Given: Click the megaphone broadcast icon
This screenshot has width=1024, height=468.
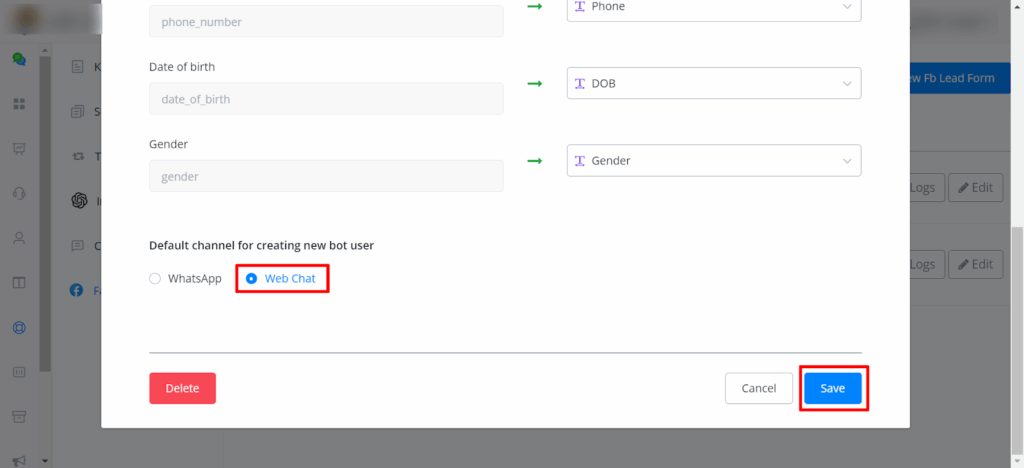Looking at the screenshot, I should pos(19,461).
